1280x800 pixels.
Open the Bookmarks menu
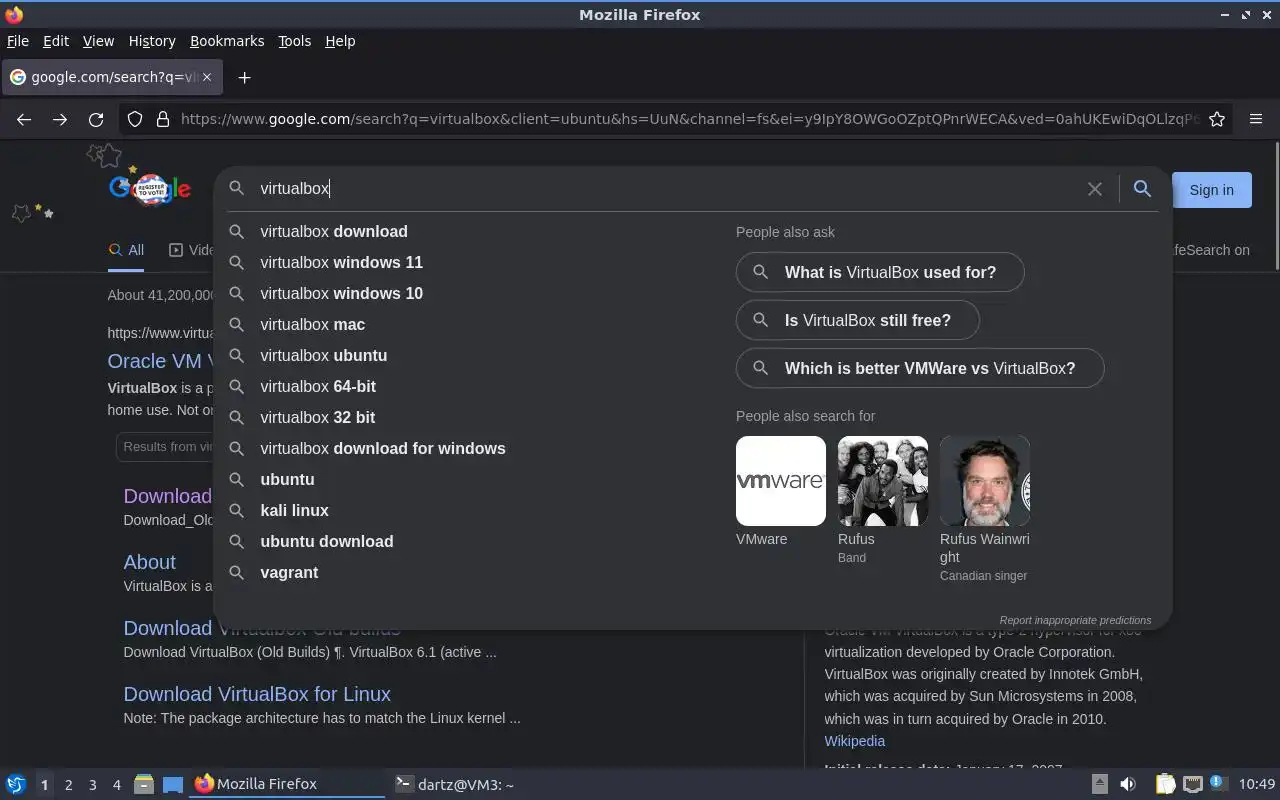click(227, 41)
